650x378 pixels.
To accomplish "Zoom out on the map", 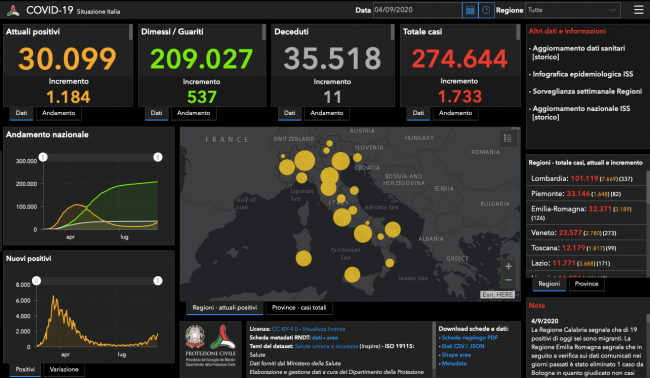I will point(508,280).
